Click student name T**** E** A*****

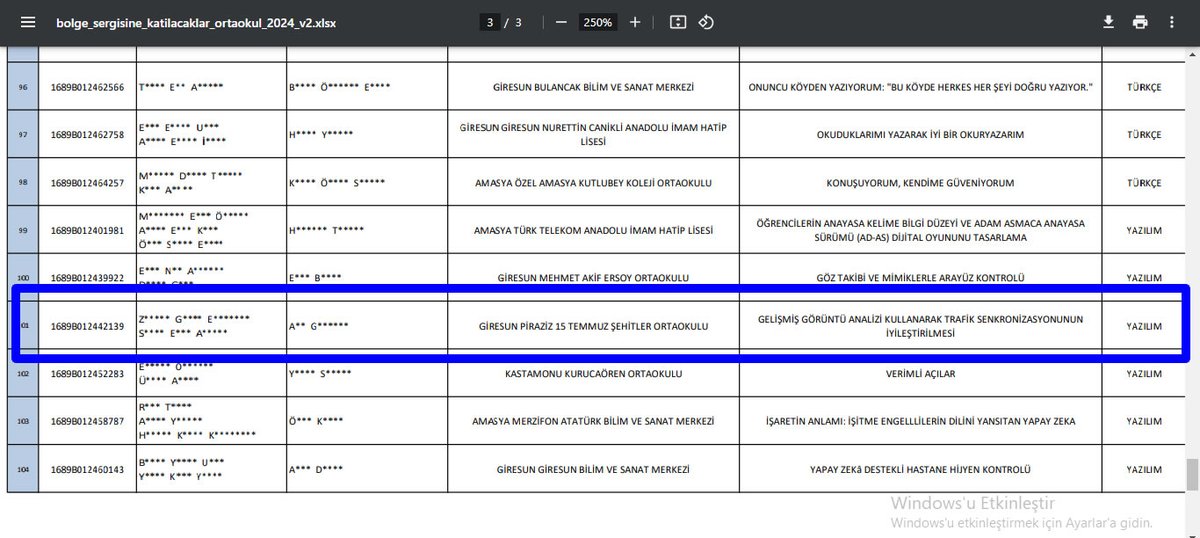180,87
